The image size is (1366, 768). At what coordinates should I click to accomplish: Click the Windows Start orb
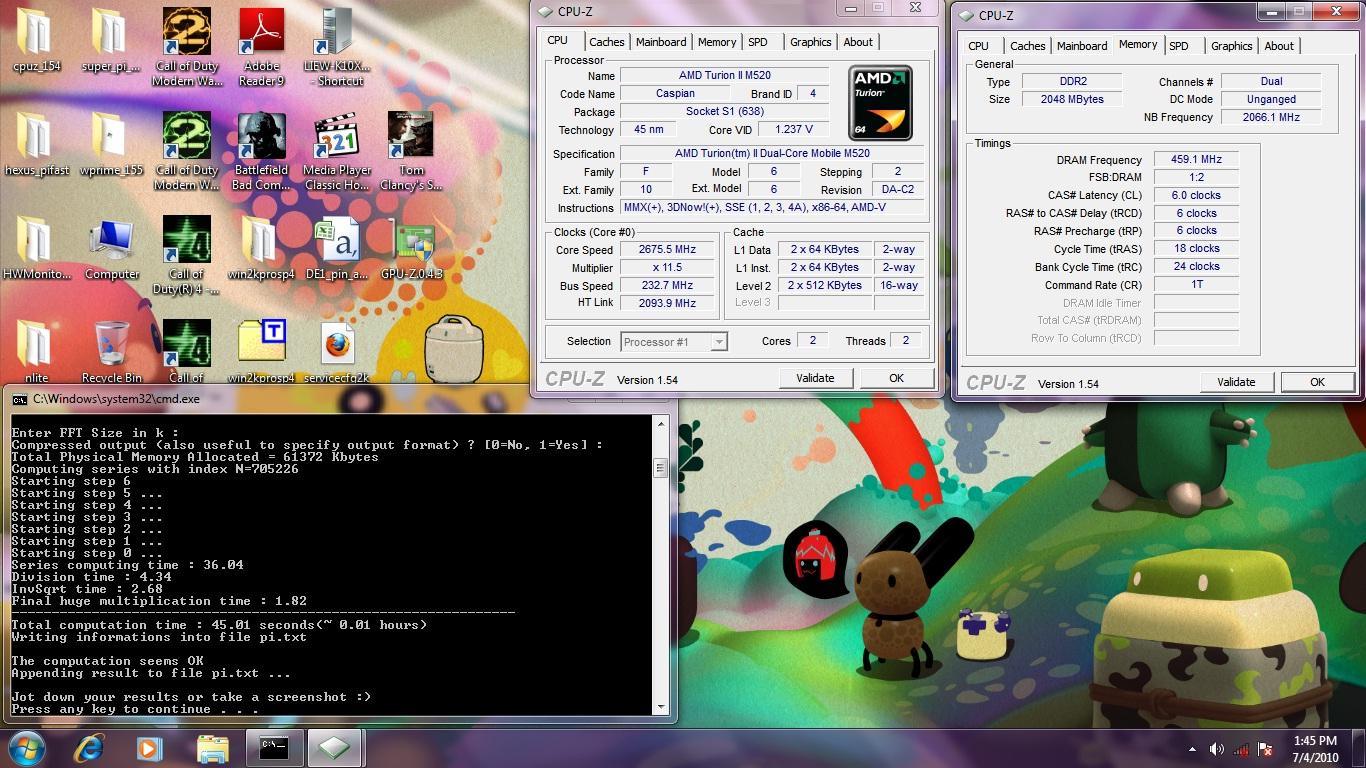click(26, 748)
